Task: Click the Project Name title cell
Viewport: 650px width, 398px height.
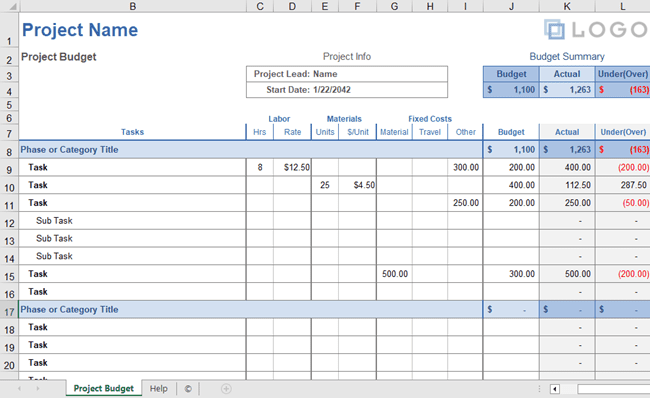Action: click(80, 30)
